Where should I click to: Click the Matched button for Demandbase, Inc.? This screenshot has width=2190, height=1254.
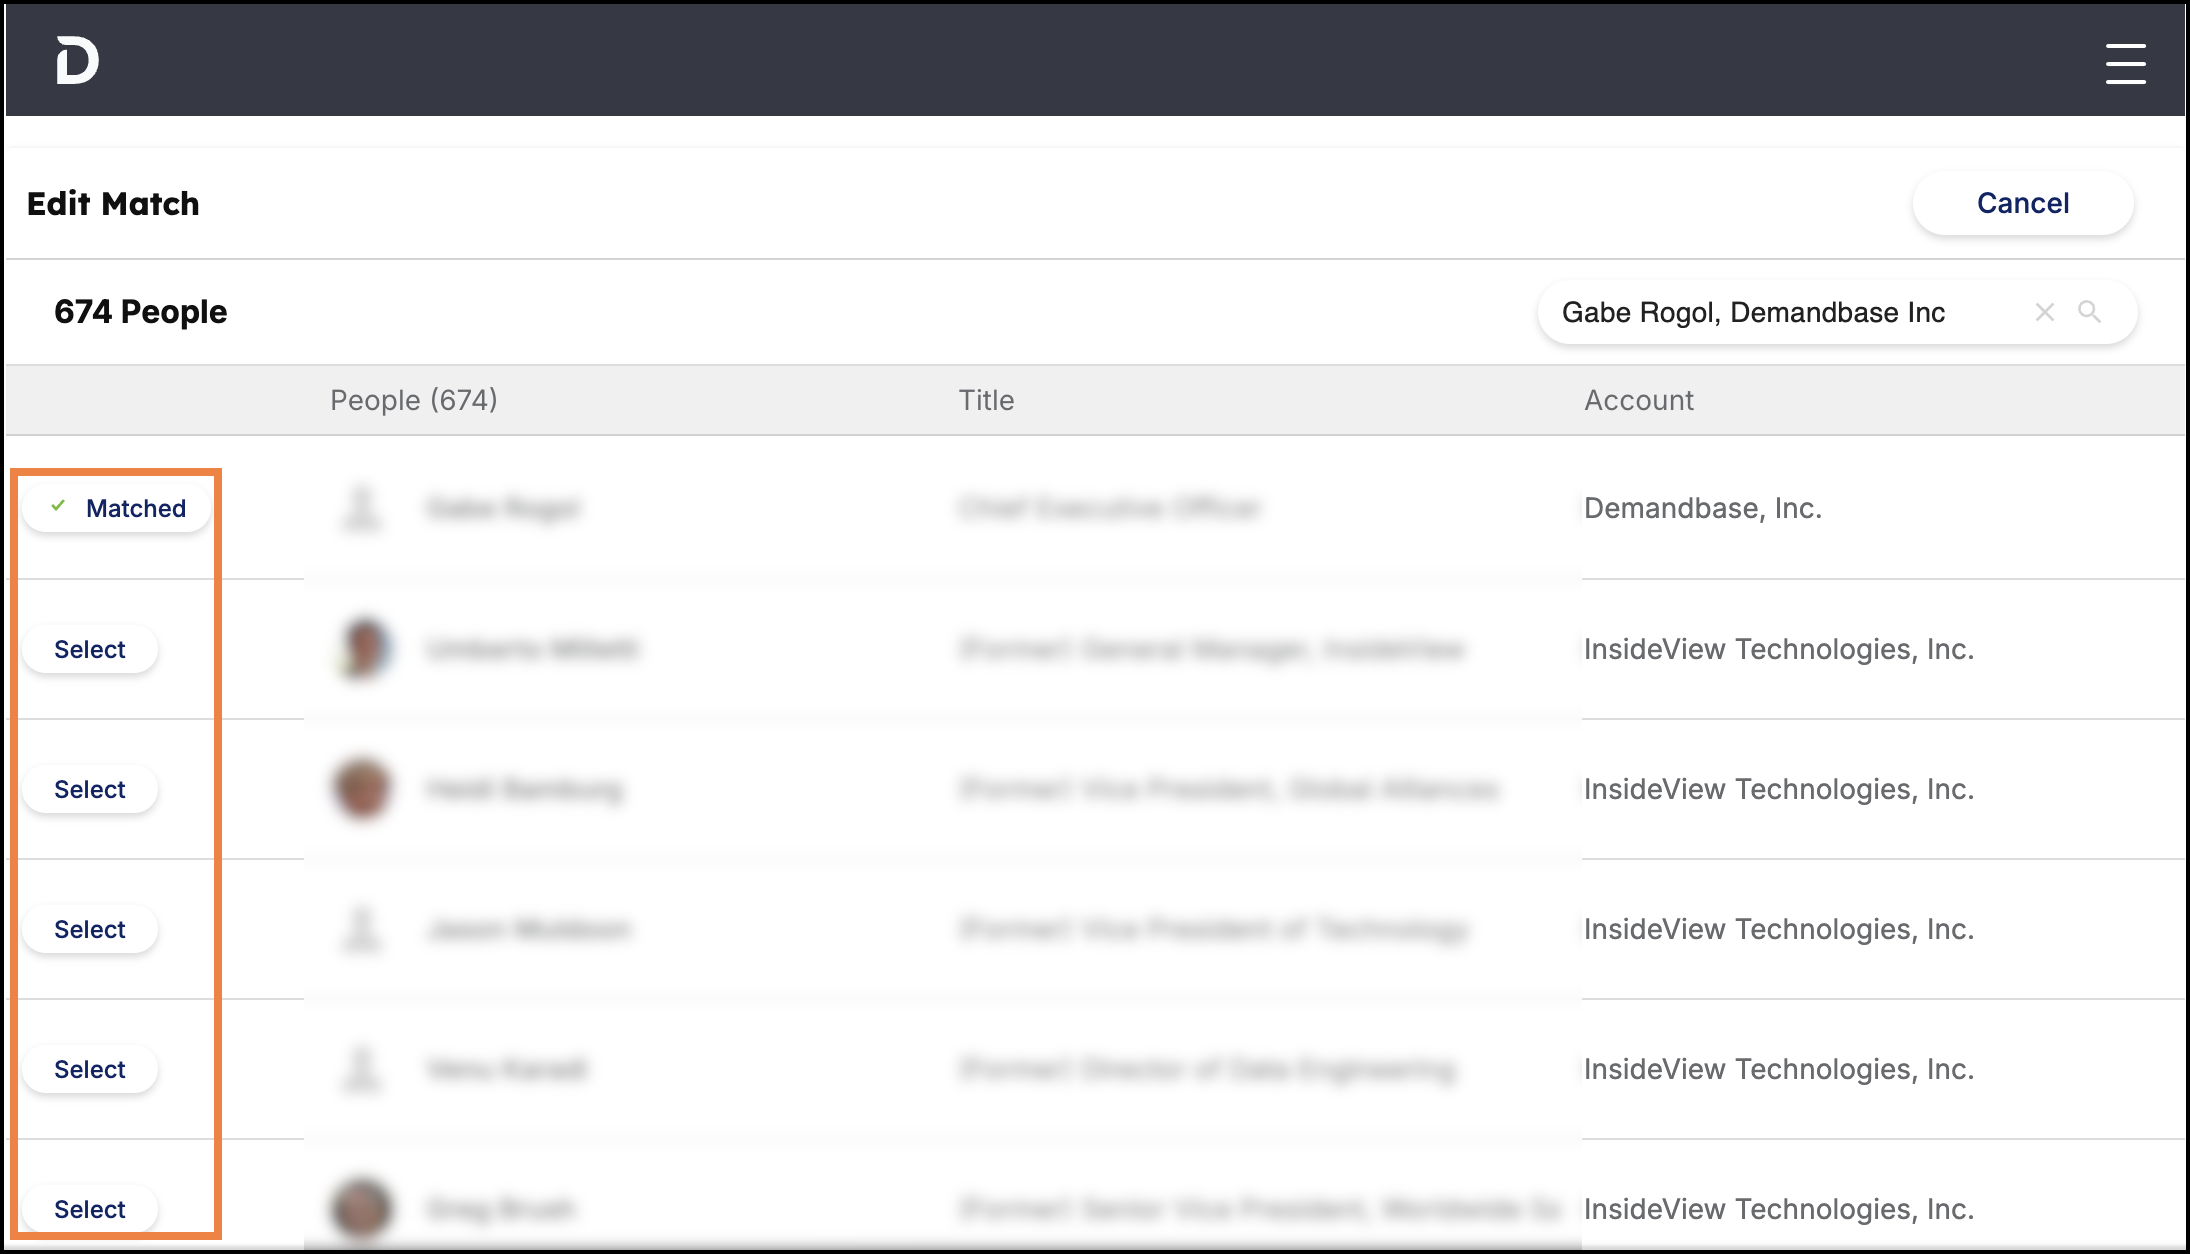pyautogui.click(x=117, y=508)
